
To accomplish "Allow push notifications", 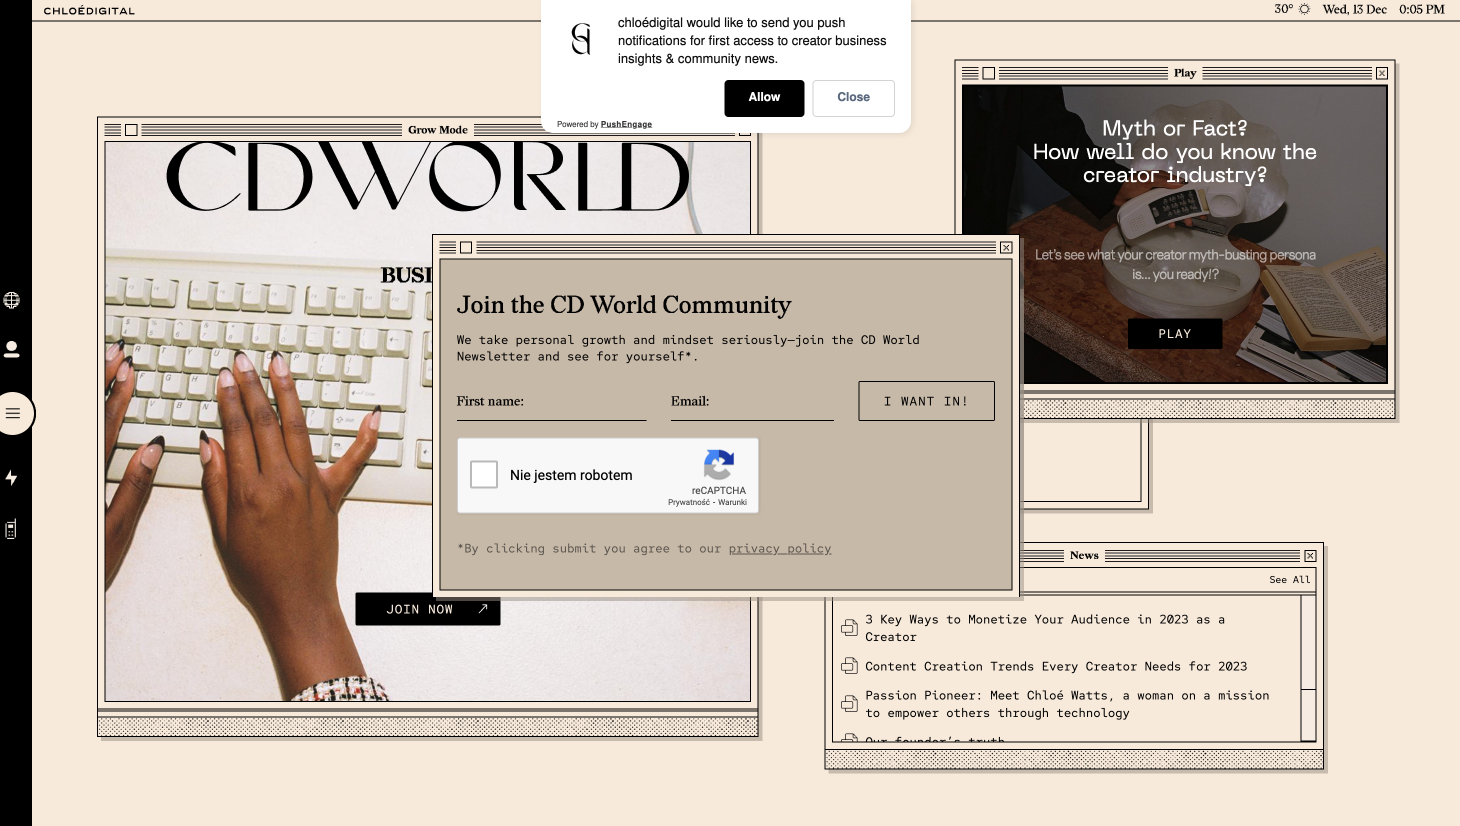I will [x=764, y=98].
